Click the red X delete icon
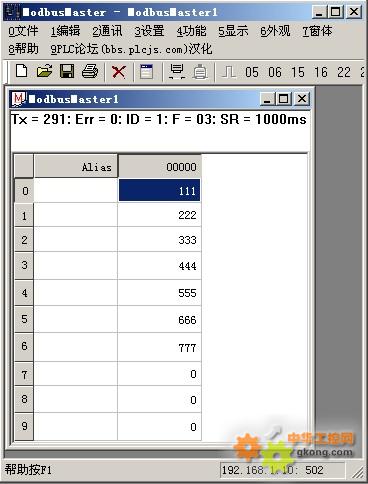Viewport: 368px width, 484px height. 119,72
